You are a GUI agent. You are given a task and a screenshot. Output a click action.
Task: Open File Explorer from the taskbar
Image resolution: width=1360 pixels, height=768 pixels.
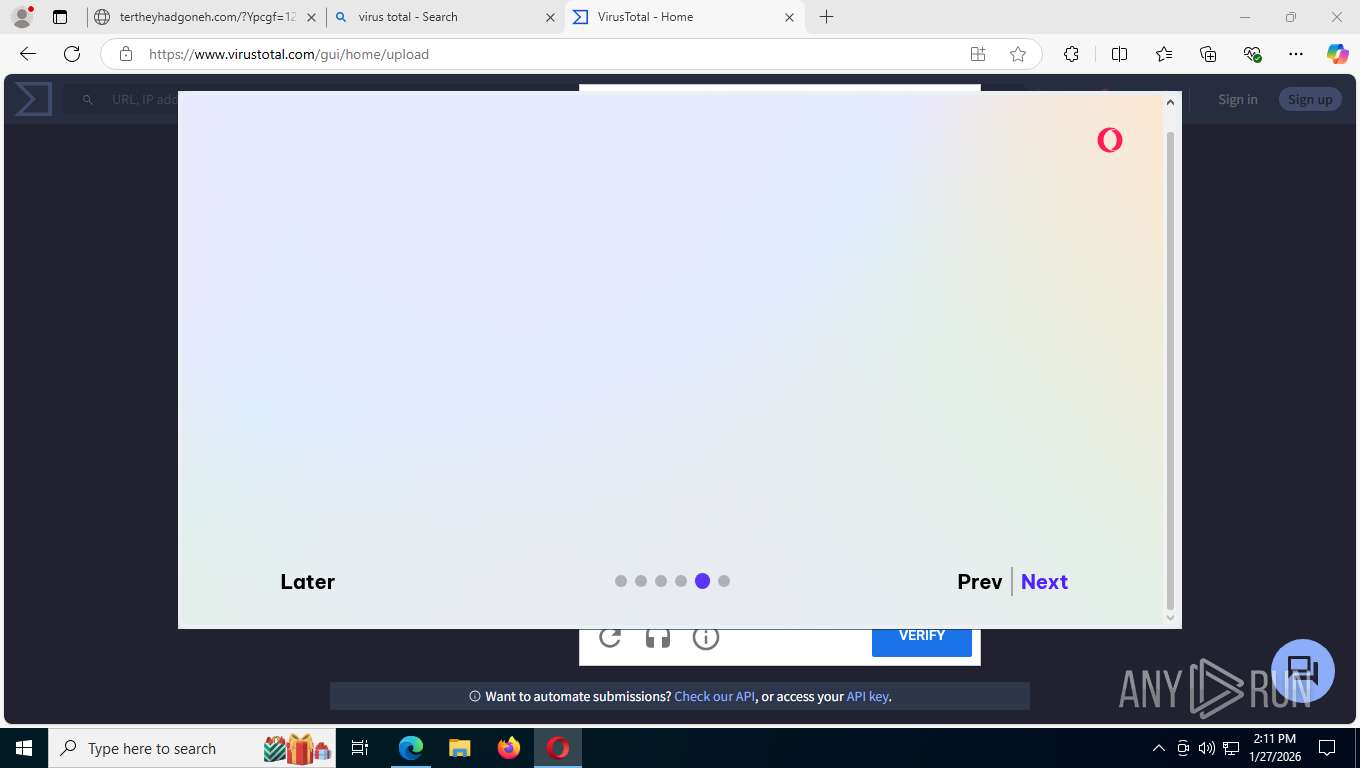pos(459,748)
